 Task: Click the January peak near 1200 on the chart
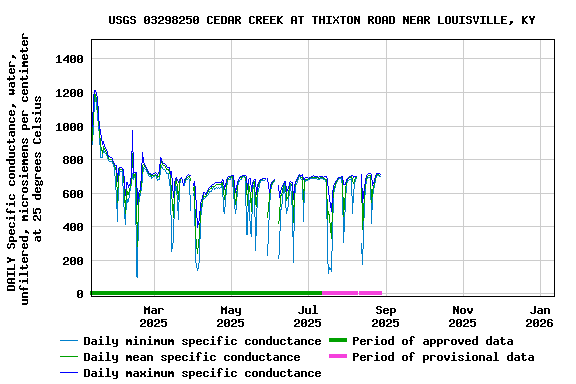(95, 92)
